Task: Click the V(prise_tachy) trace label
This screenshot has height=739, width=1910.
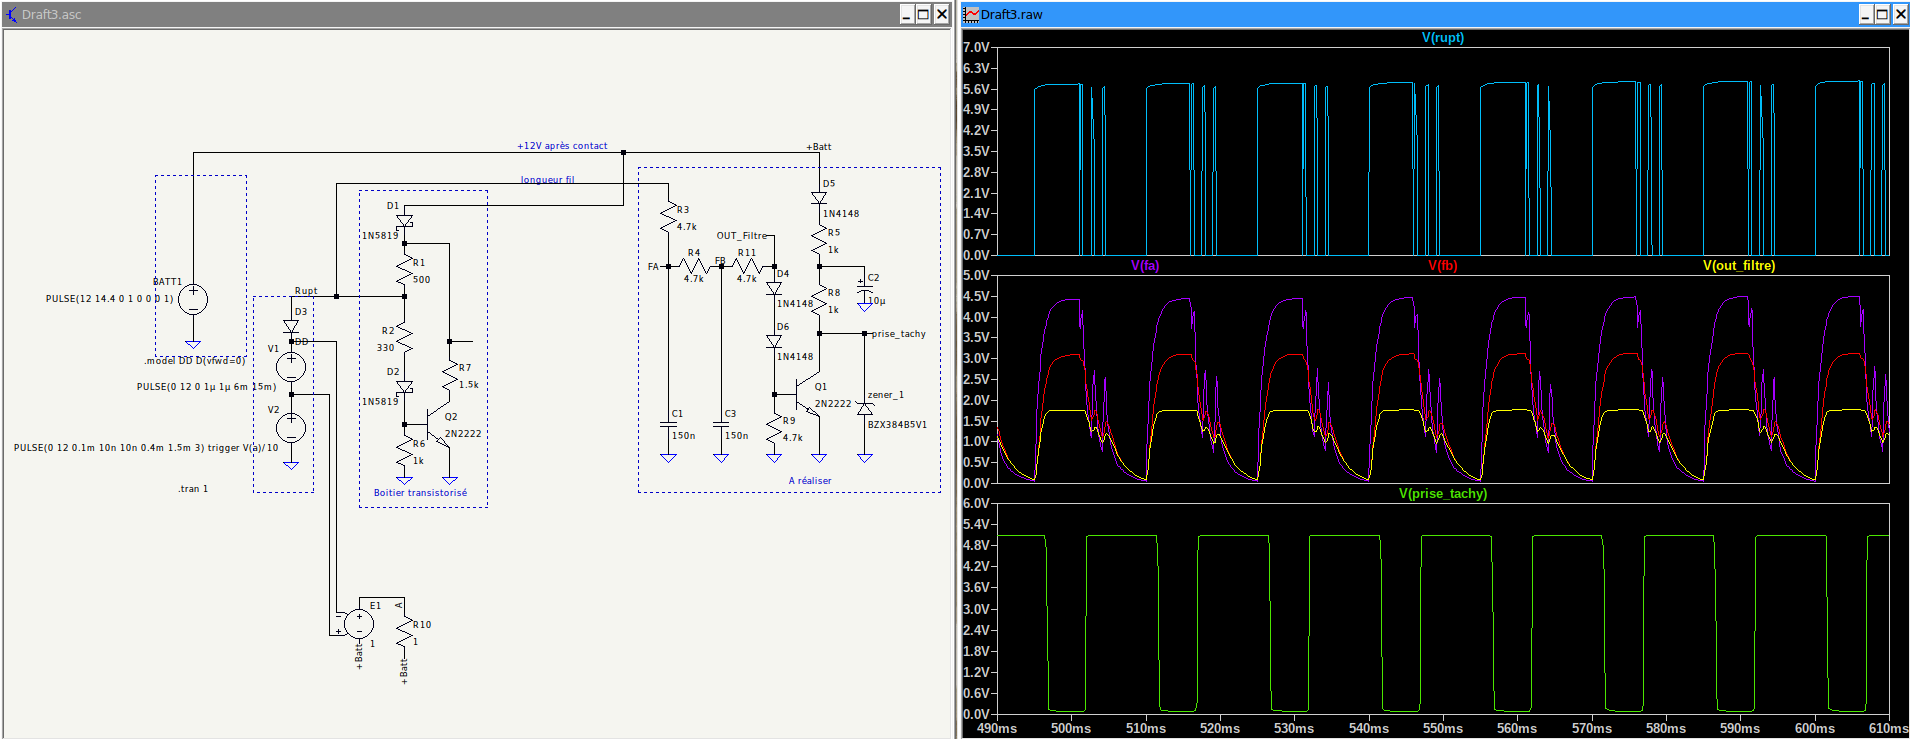Action: pyautogui.click(x=1442, y=494)
